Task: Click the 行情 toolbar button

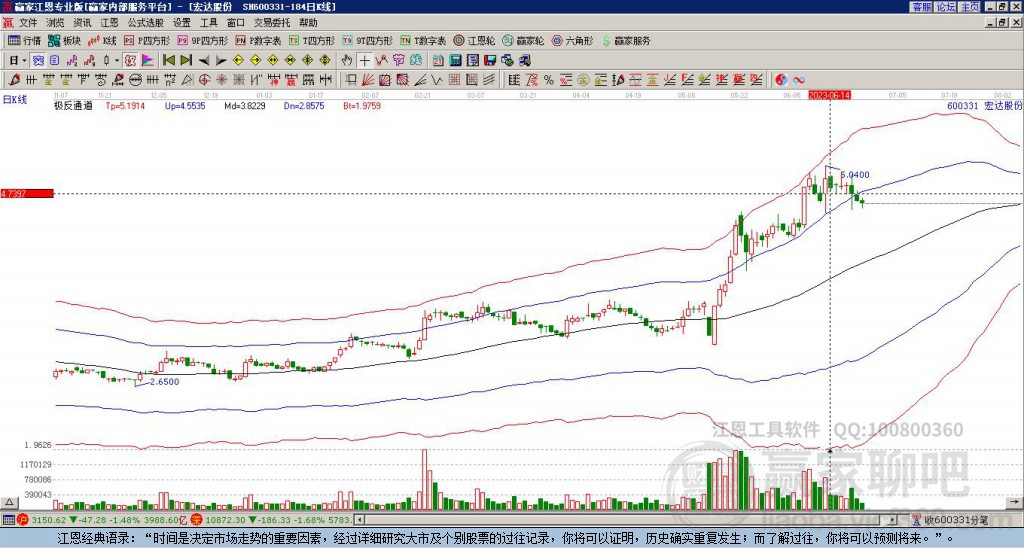Action: point(25,40)
